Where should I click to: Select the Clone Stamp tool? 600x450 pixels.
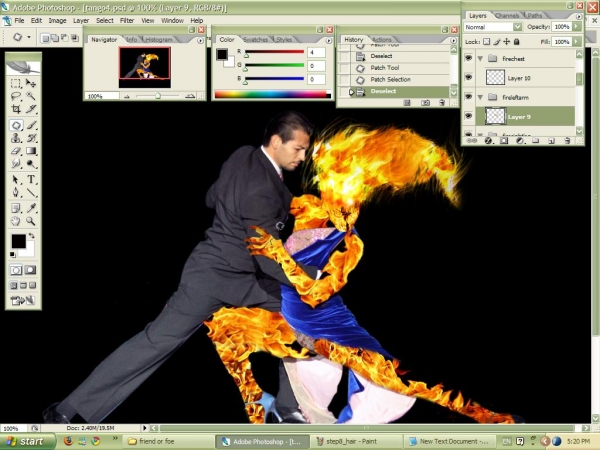click(16, 138)
